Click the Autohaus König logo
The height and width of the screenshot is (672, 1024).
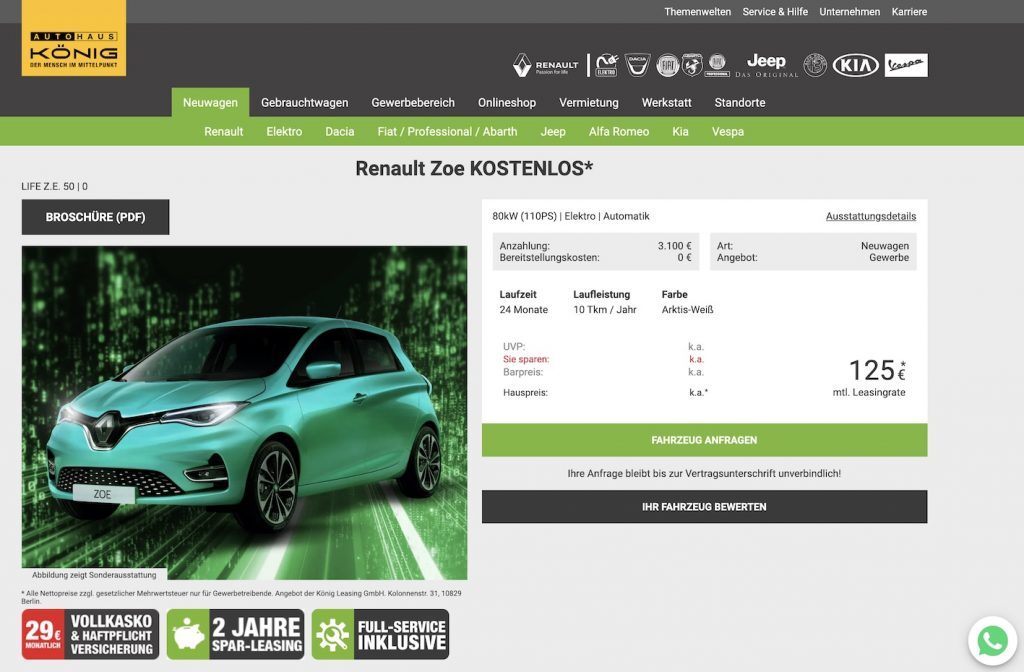tap(73, 38)
